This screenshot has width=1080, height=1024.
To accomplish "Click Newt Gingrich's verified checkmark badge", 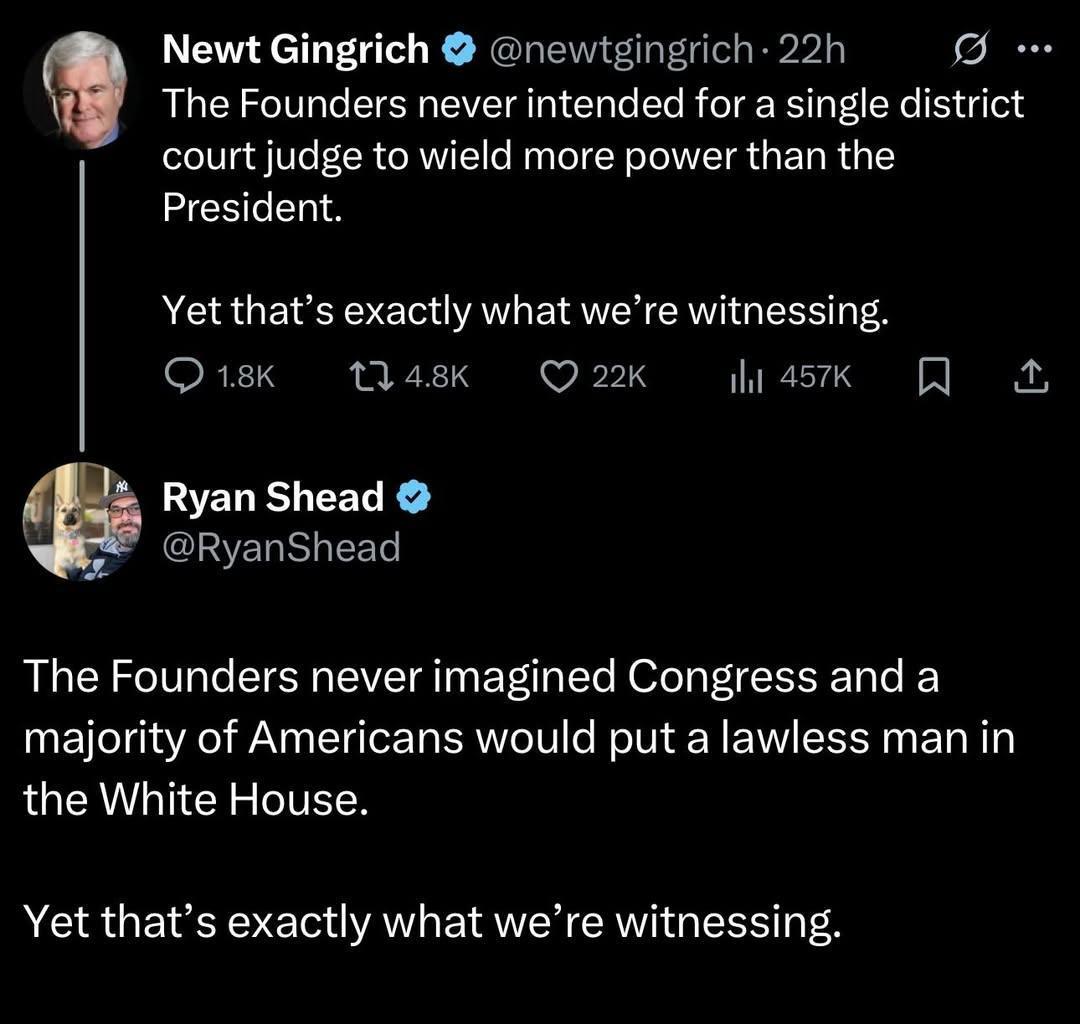I will click(x=459, y=50).
